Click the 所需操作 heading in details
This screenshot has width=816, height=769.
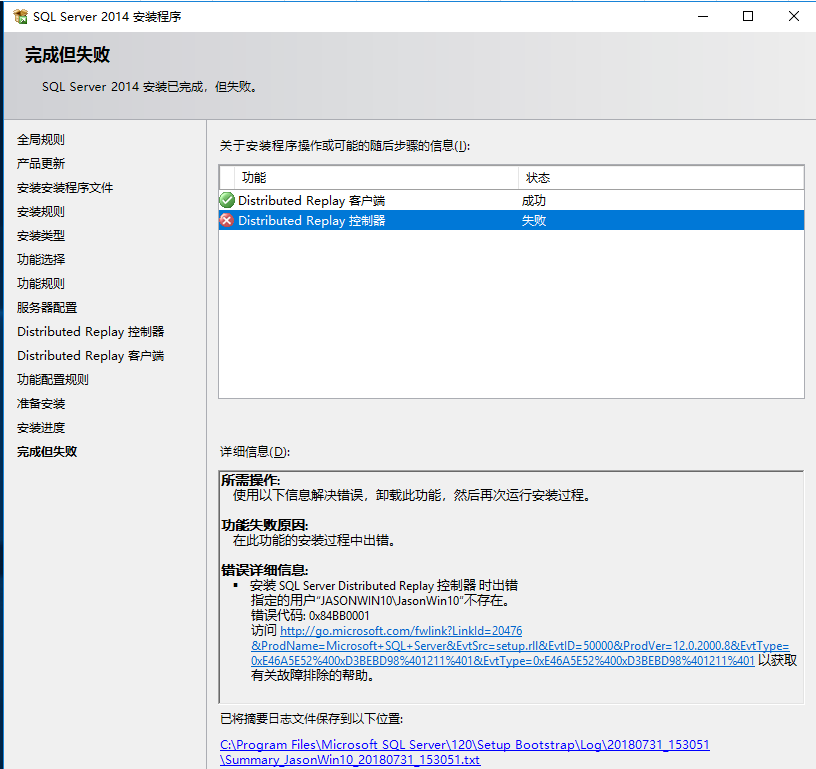(x=250, y=480)
